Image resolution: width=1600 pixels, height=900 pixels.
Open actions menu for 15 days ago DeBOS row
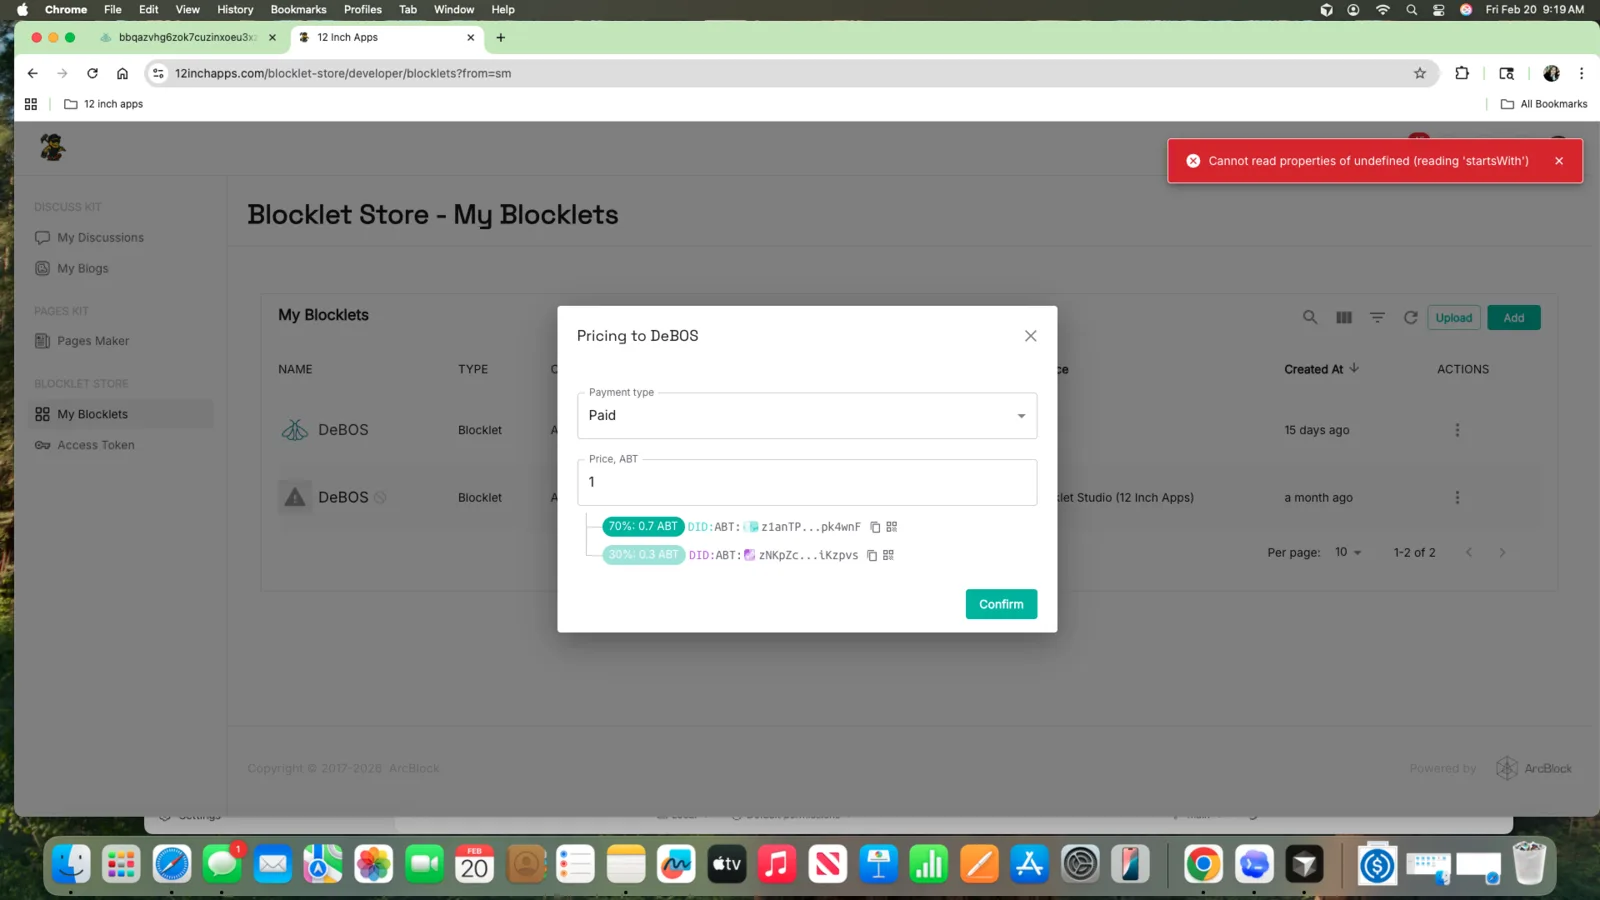1457,430
